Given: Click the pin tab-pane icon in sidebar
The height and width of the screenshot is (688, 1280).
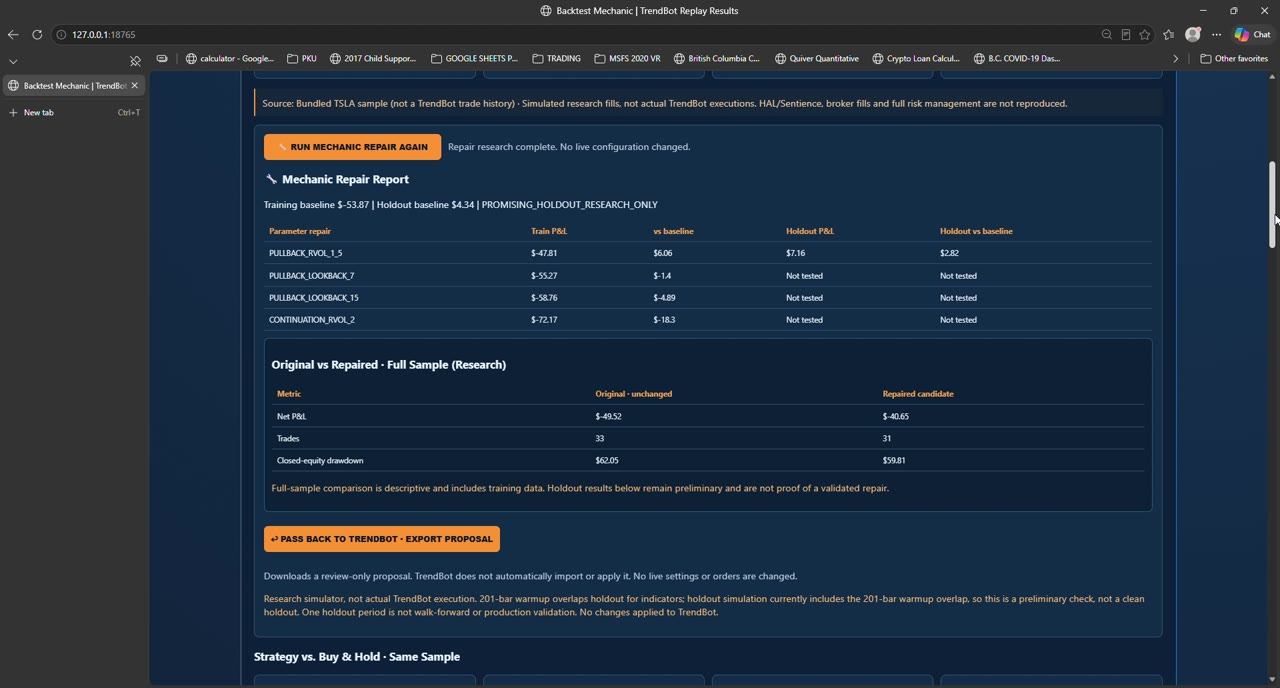Looking at the screenshot, I should [135, 61].
